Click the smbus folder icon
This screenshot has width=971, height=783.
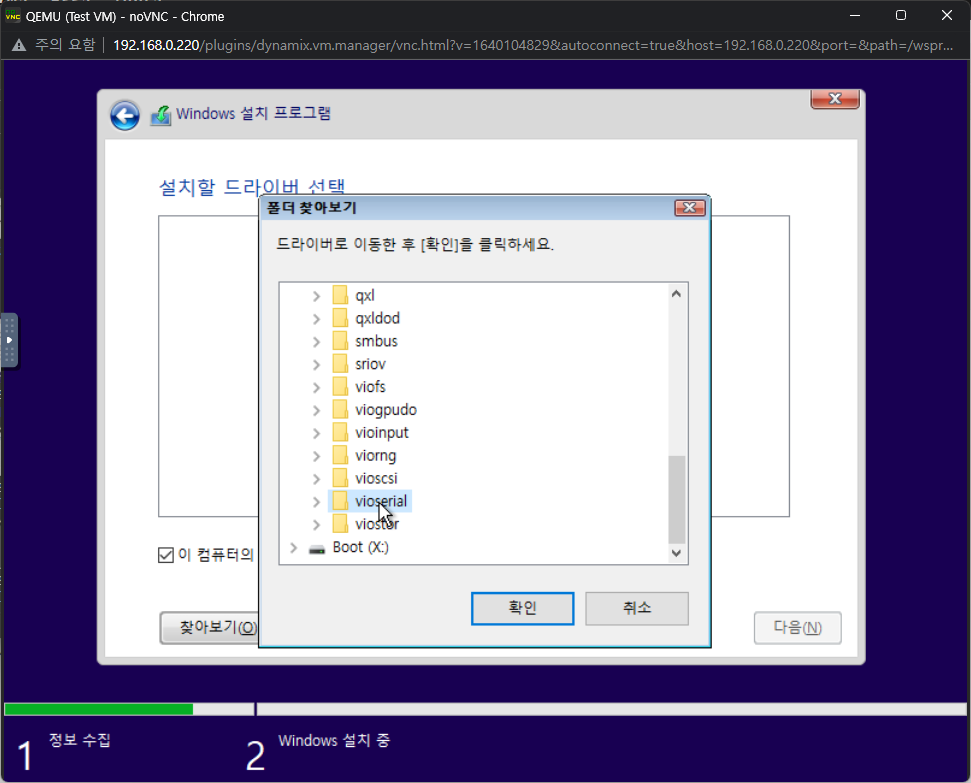340,341
